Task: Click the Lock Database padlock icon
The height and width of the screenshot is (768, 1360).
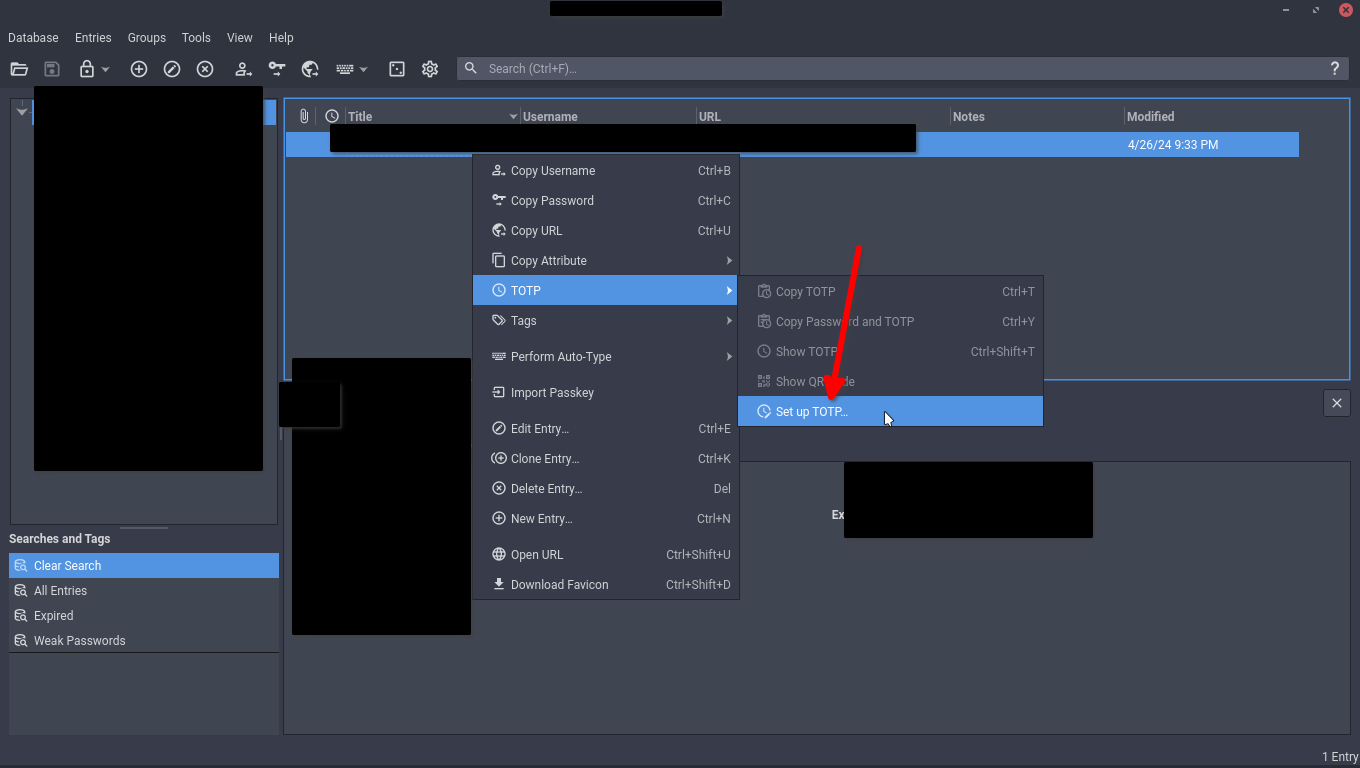Action: pyautogui.click(x=87, y=69)
